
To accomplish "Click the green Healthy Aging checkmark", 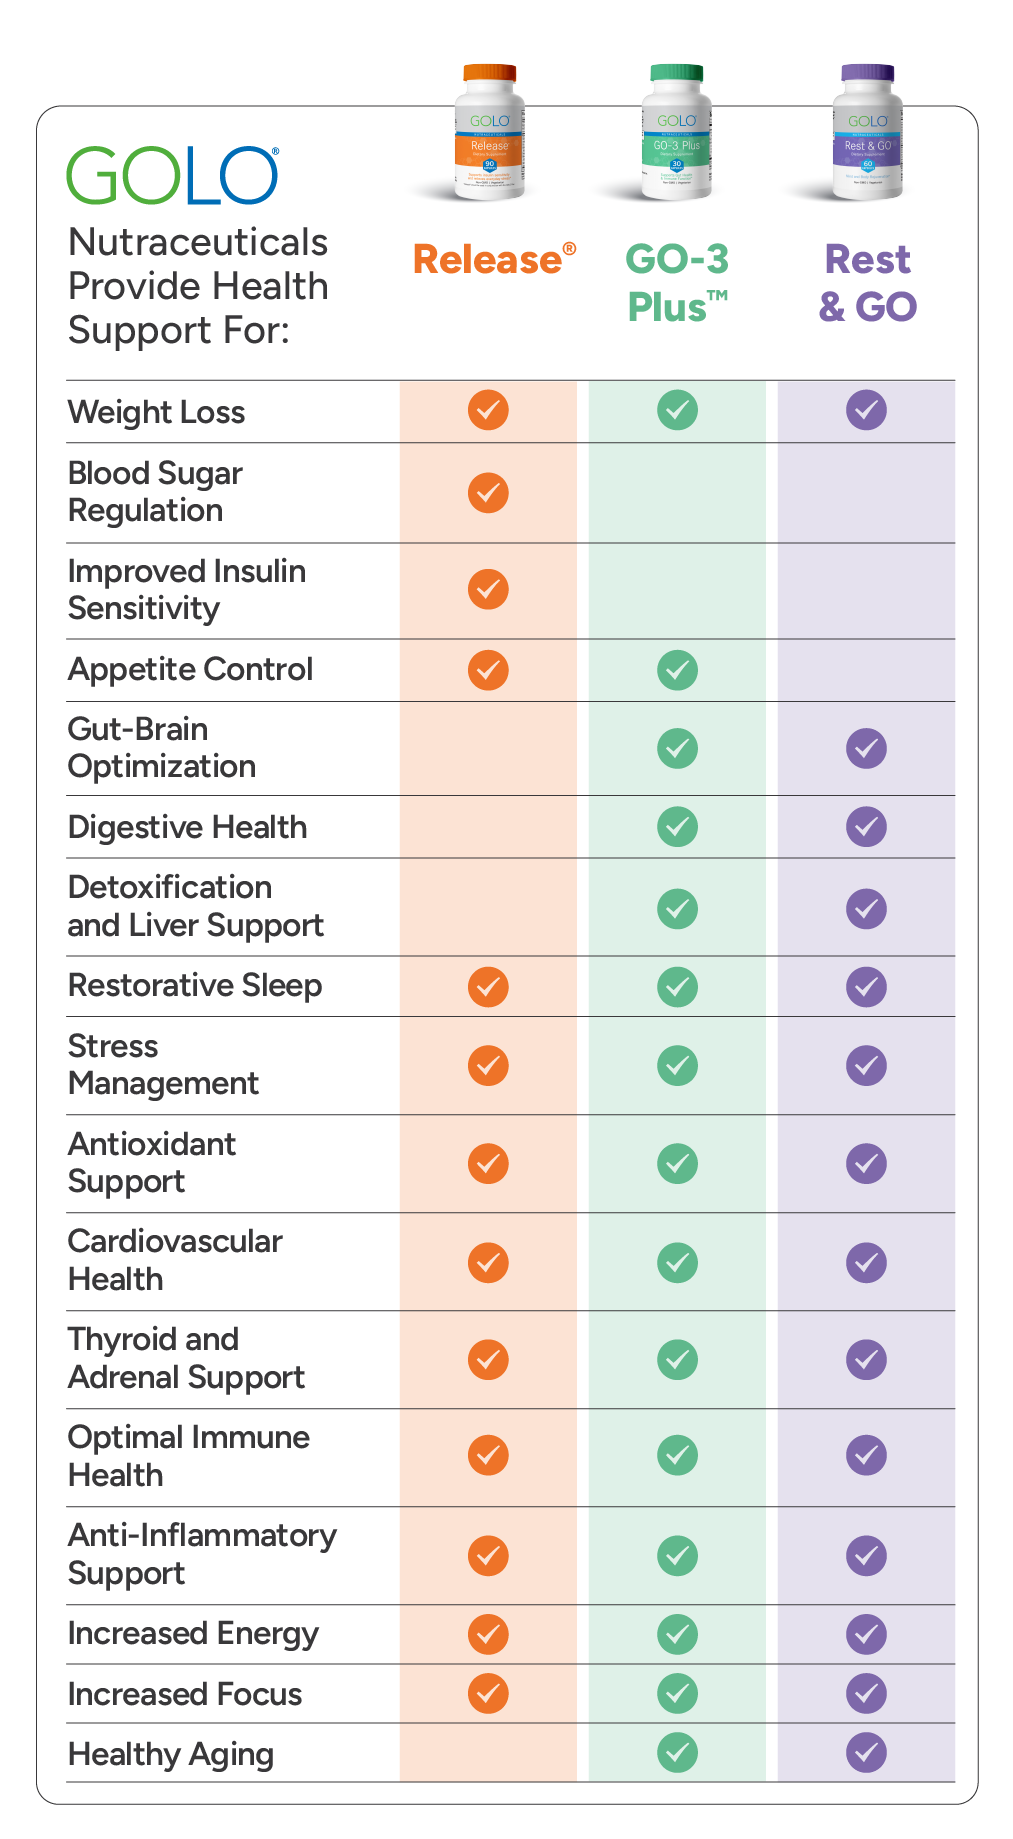I will (x=677, y=1752).
